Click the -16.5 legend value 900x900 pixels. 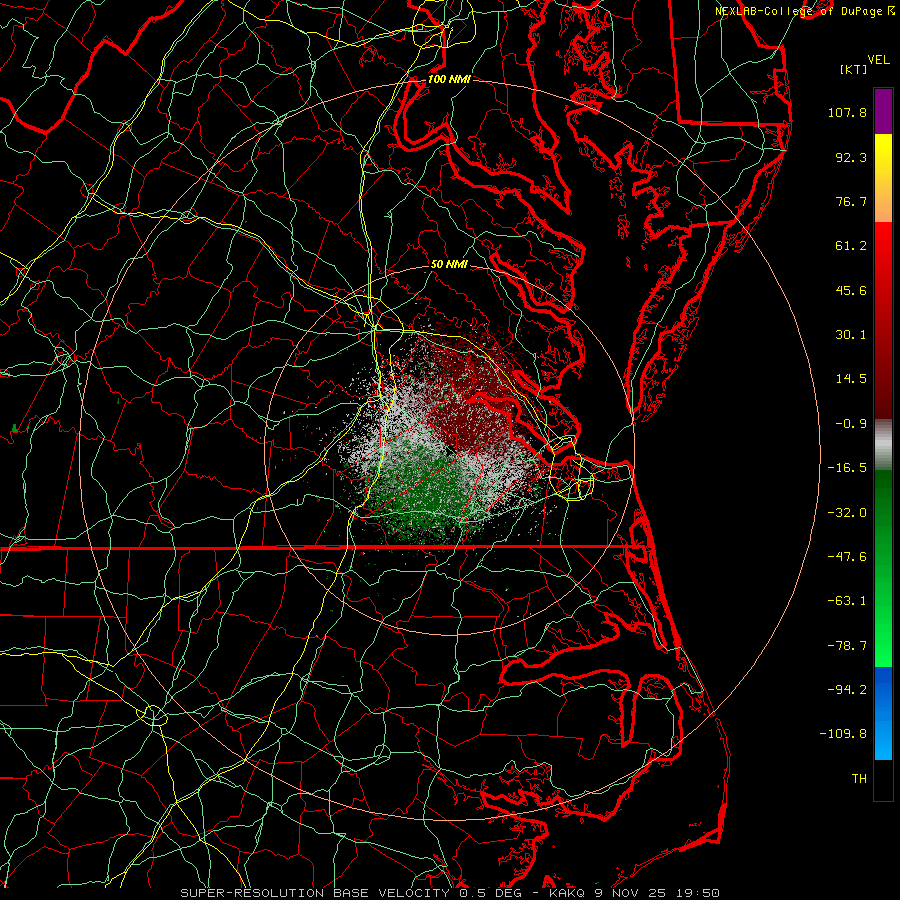coord(847,468)
